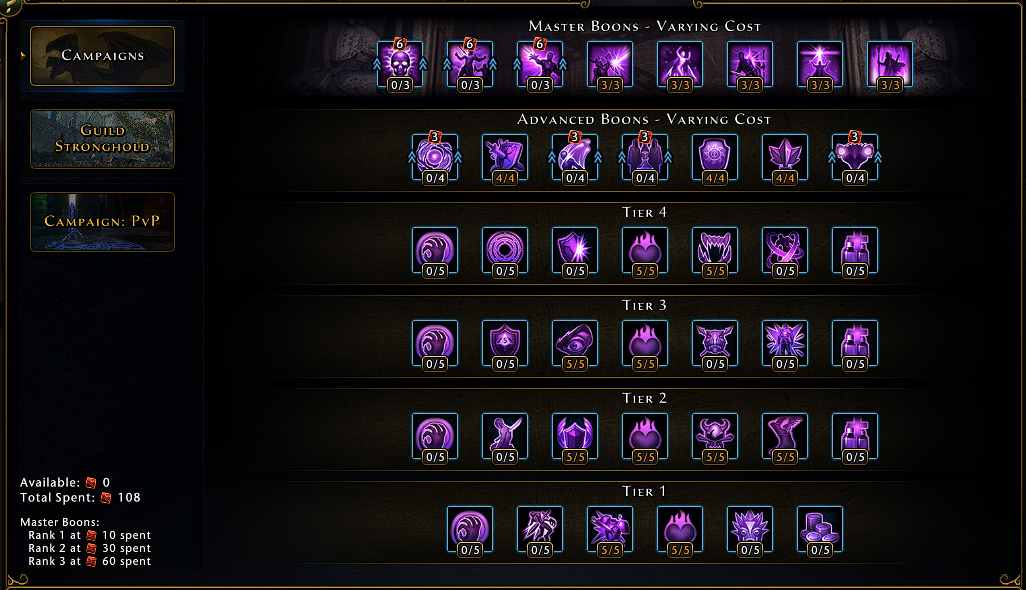Image resolution: width=1026 pixels, height=590 pixels.
Task: Upgrade arrow beside skull Master Boon
Action: (x=377, y=64)
